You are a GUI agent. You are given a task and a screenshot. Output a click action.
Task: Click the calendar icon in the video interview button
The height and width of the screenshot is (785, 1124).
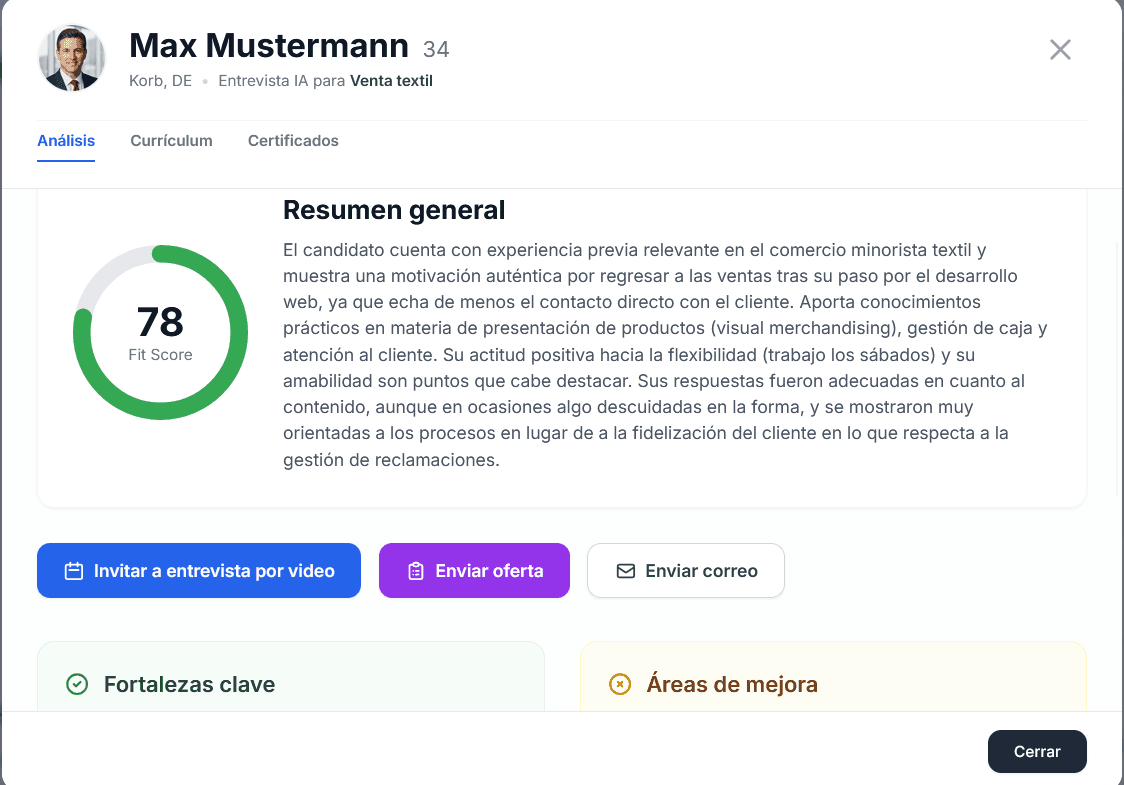(x=74, y=571)
